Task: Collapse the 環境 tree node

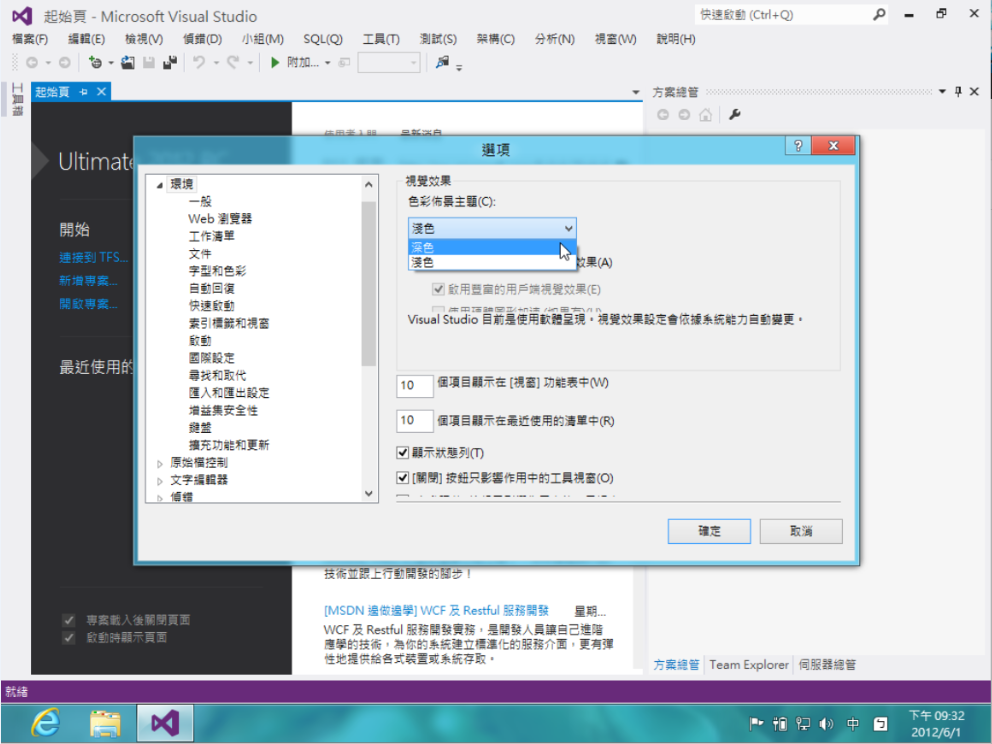Action: pyautogui.click(x=160, y=185)
